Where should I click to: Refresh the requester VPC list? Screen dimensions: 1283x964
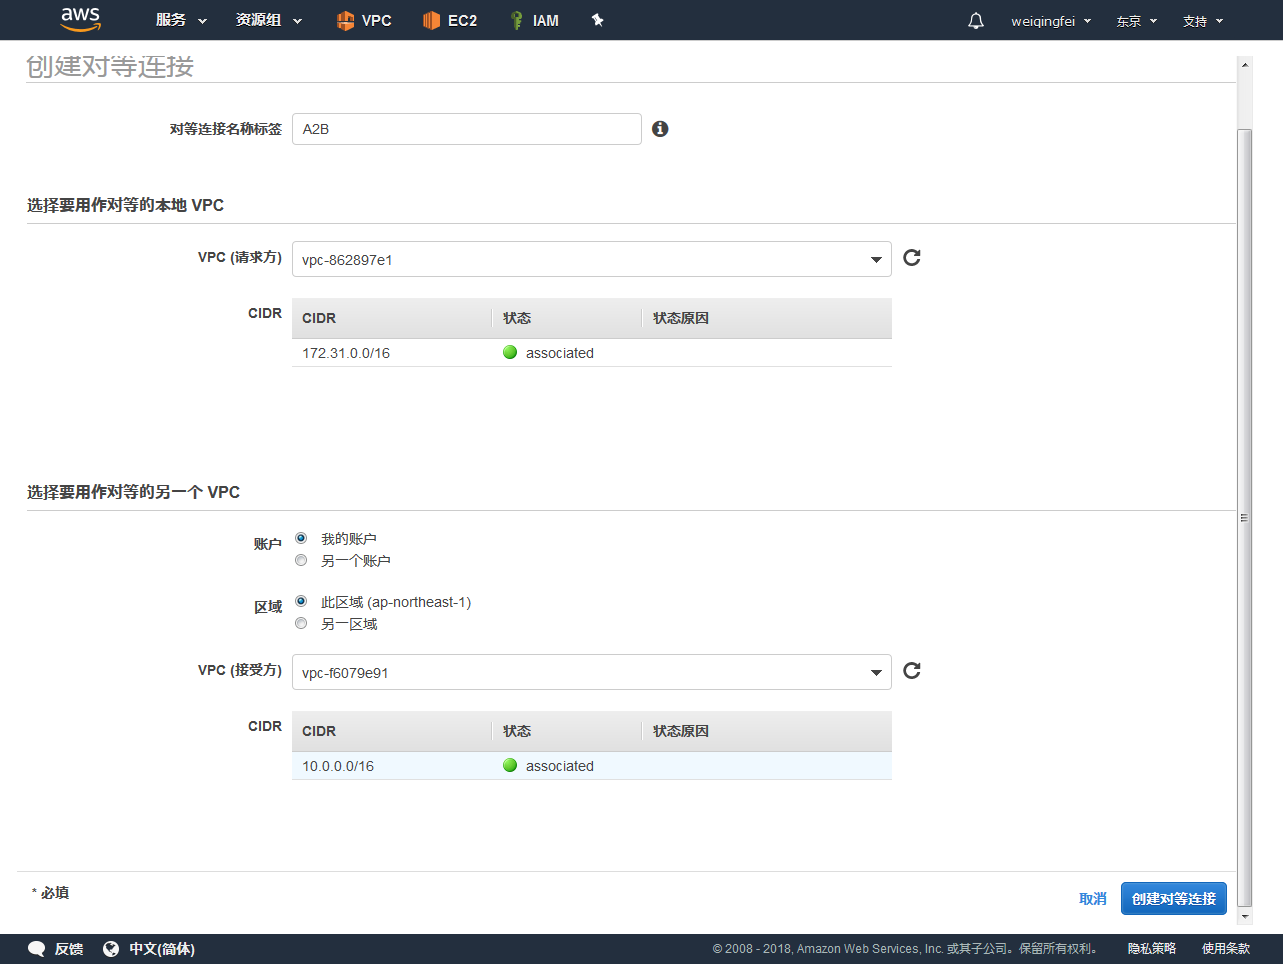pyautogui.click(x=912, y=258)
